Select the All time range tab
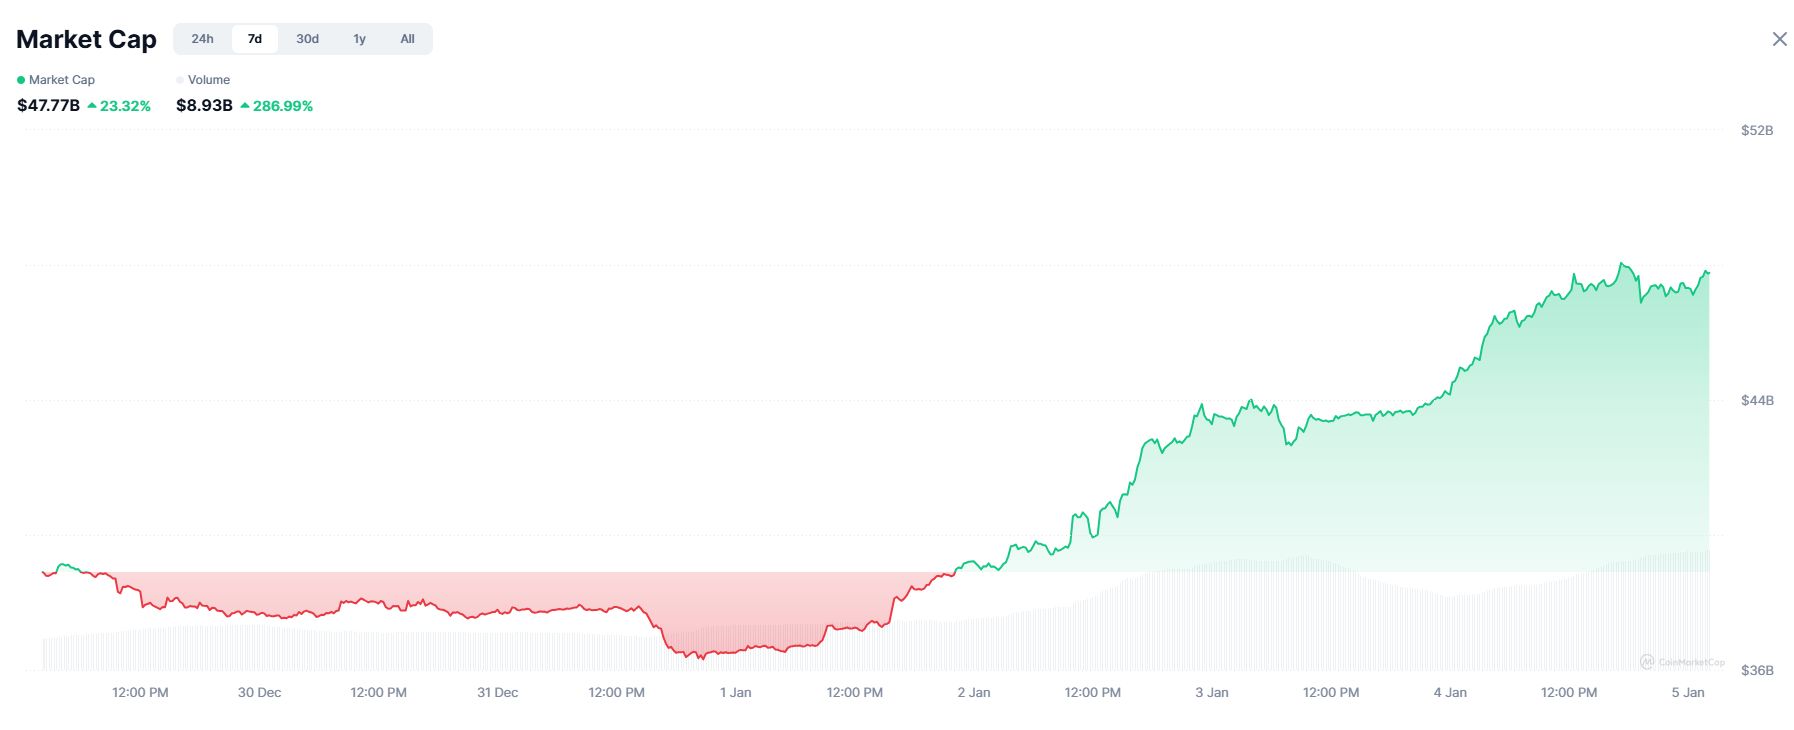 pos(407,39)
